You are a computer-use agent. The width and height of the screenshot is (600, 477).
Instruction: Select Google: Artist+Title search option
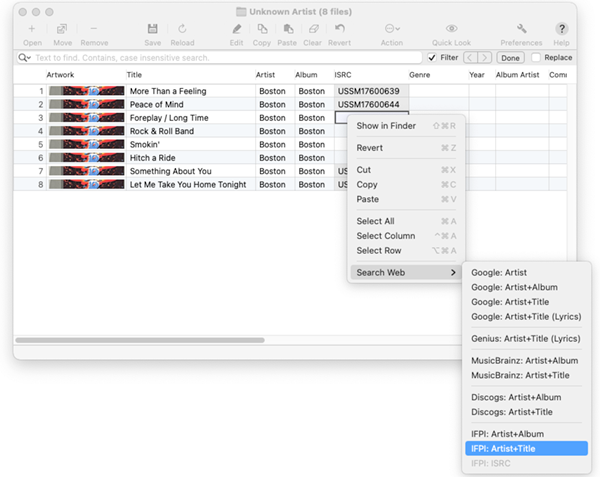tap(526, 302)
